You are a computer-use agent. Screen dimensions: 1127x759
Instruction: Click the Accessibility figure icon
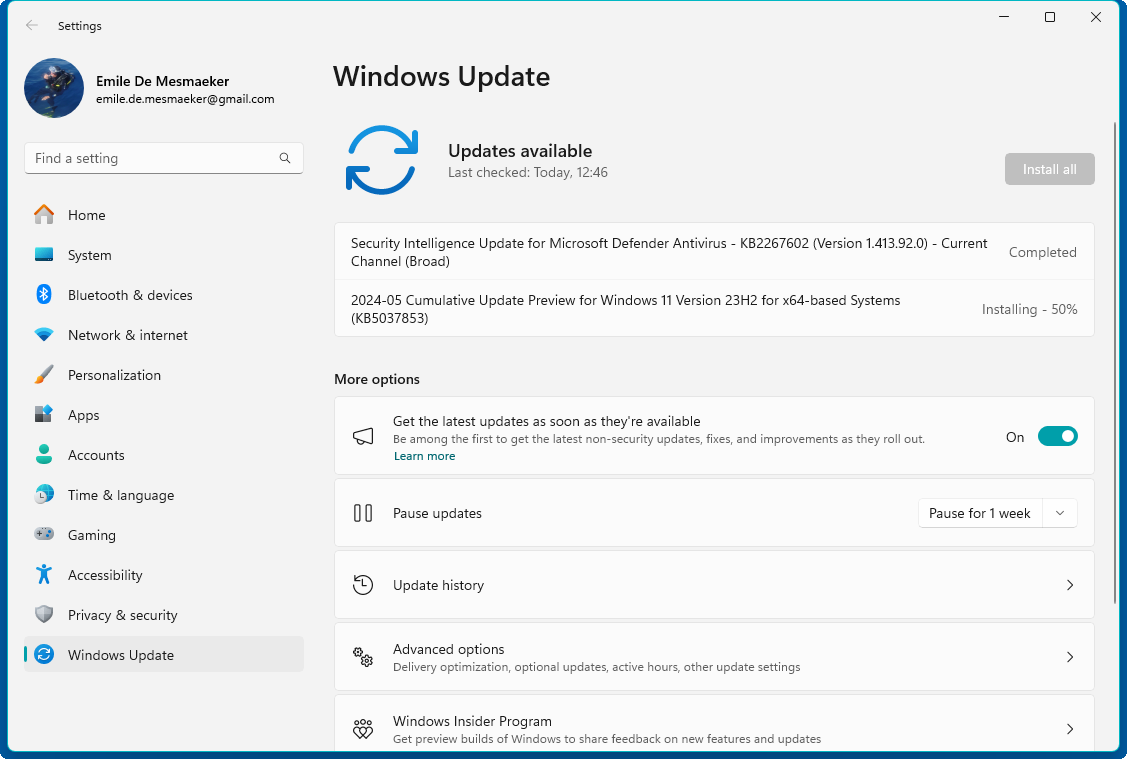[44, 574]
